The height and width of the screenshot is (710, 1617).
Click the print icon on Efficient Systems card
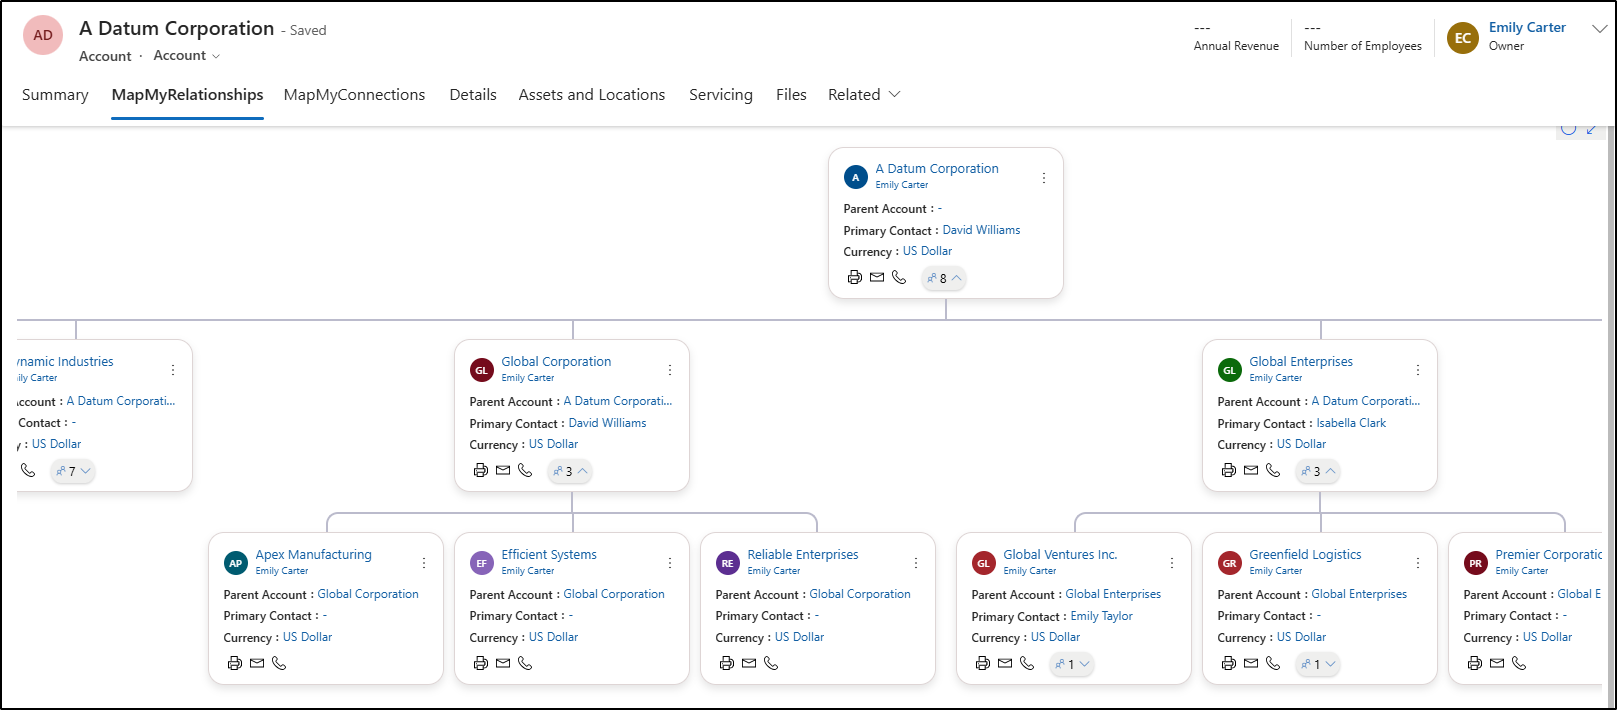481,663
